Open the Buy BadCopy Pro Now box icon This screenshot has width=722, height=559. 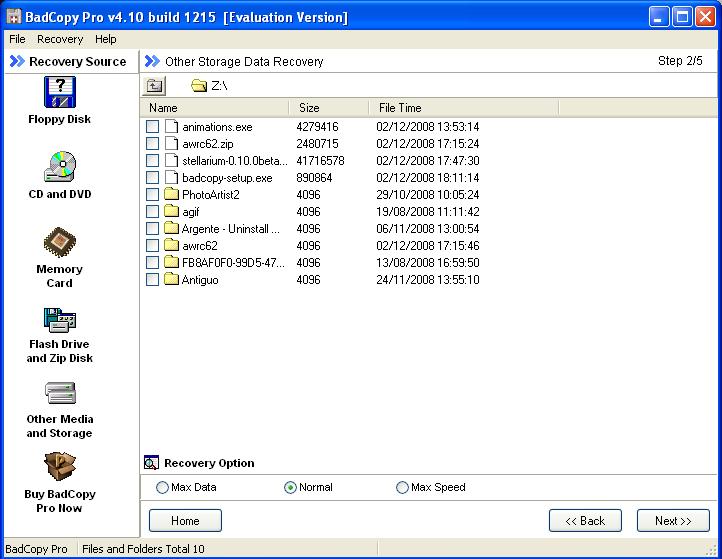click(x=60, y=466)
